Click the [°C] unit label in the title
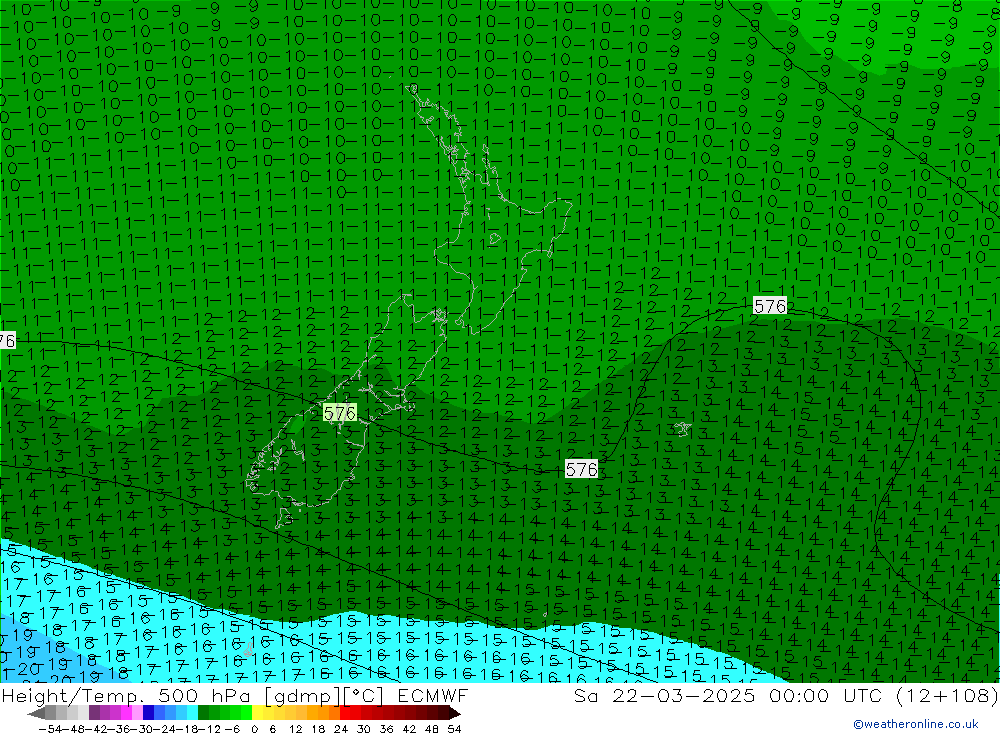Viewport: 1000px width, 733px height. [363, 695]
